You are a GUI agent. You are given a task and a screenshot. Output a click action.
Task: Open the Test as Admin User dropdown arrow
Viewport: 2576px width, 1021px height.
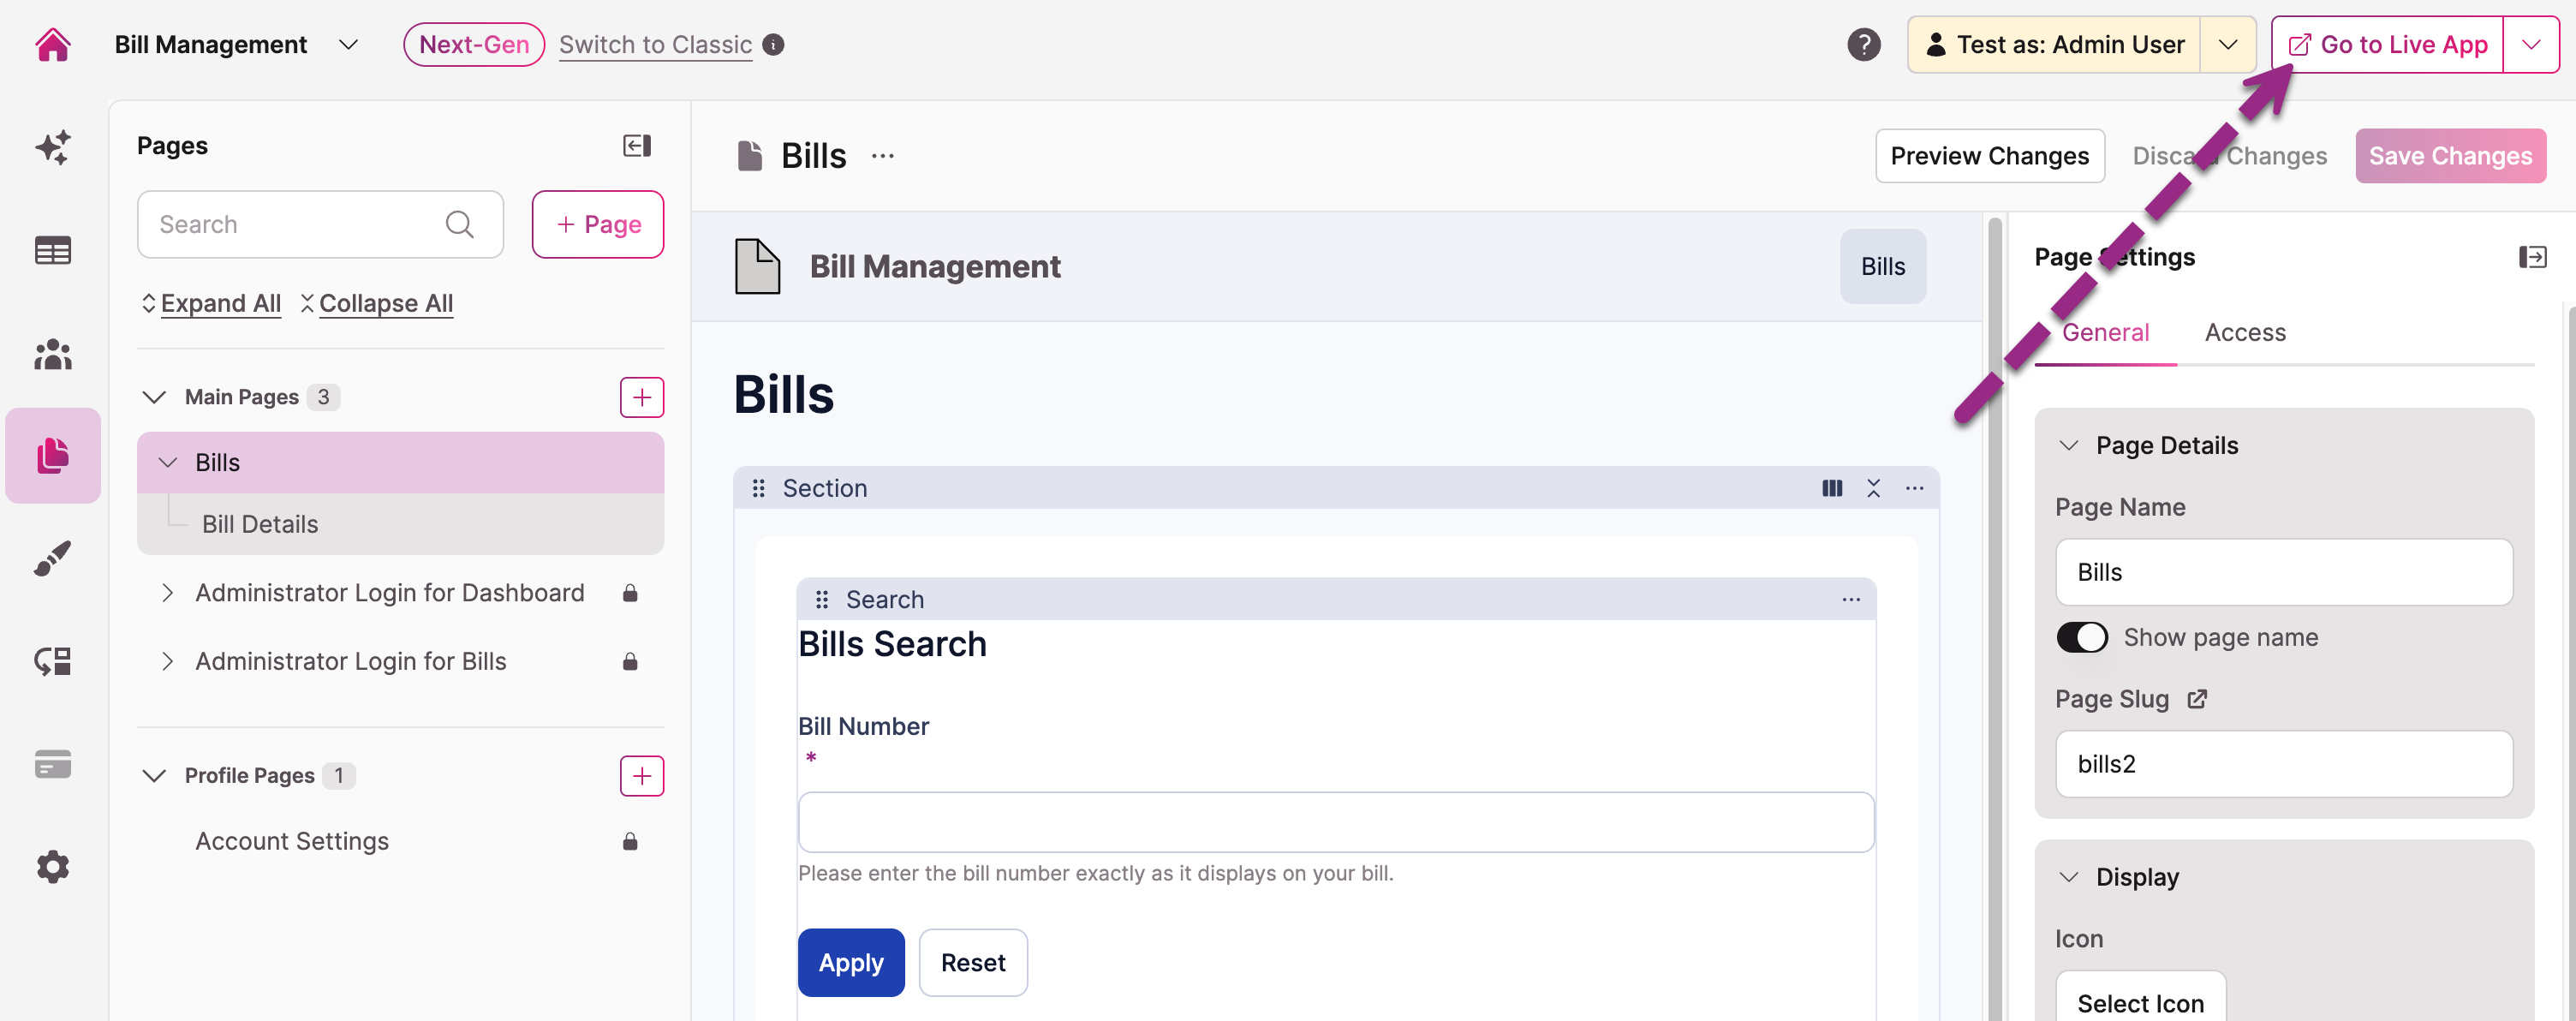click(2227, 44)
